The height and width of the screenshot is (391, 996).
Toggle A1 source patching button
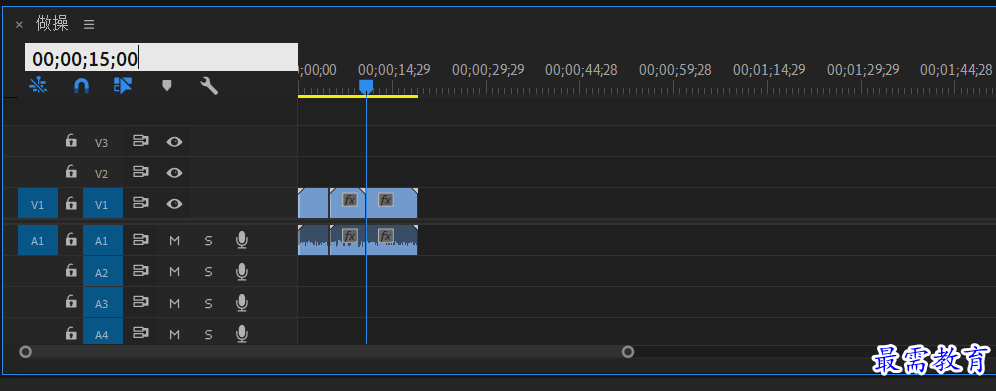click(38, 241)
